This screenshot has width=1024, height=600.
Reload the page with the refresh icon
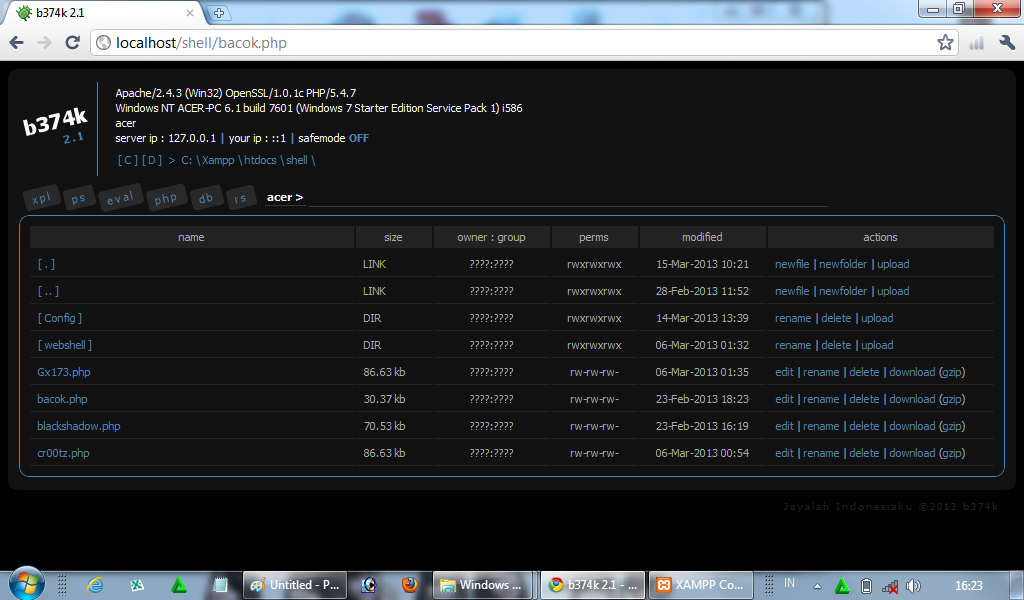[71, 43]
